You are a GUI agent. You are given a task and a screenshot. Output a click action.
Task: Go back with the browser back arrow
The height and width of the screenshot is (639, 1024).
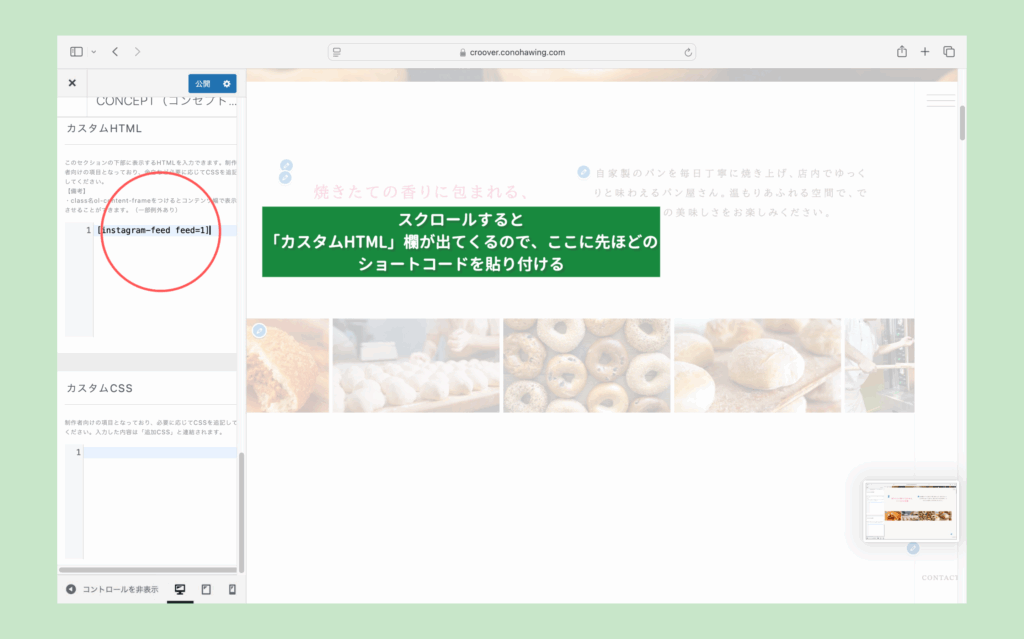(x=115, y=52)
